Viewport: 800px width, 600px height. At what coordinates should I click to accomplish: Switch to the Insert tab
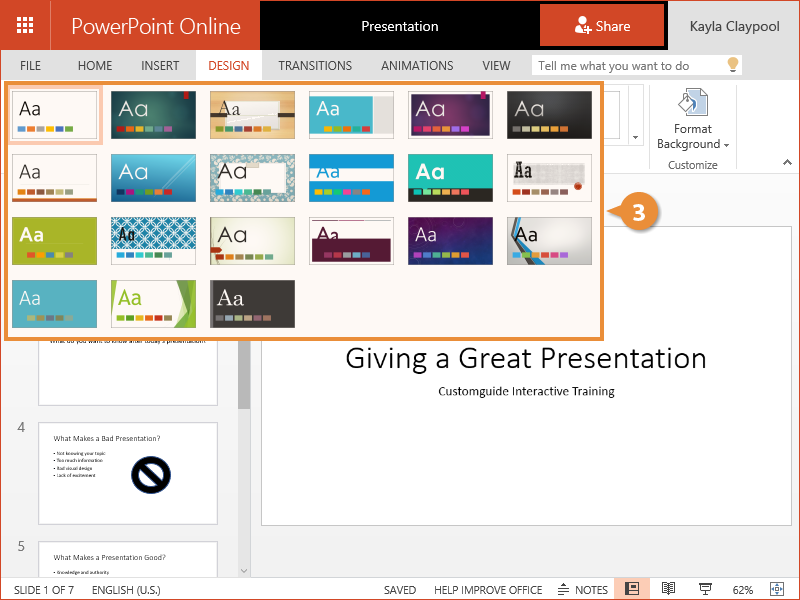[x=160, y=66]
